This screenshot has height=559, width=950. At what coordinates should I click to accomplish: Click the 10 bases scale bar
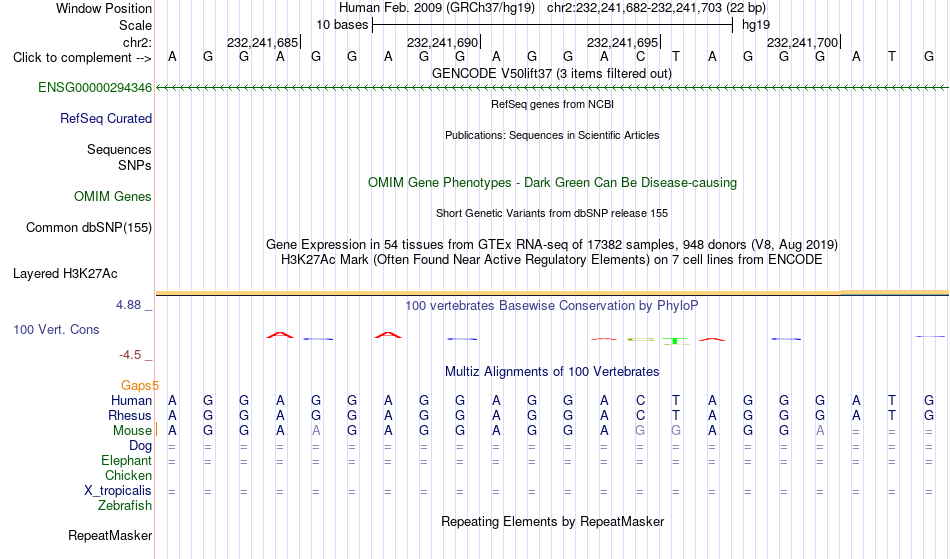point(552,25)
